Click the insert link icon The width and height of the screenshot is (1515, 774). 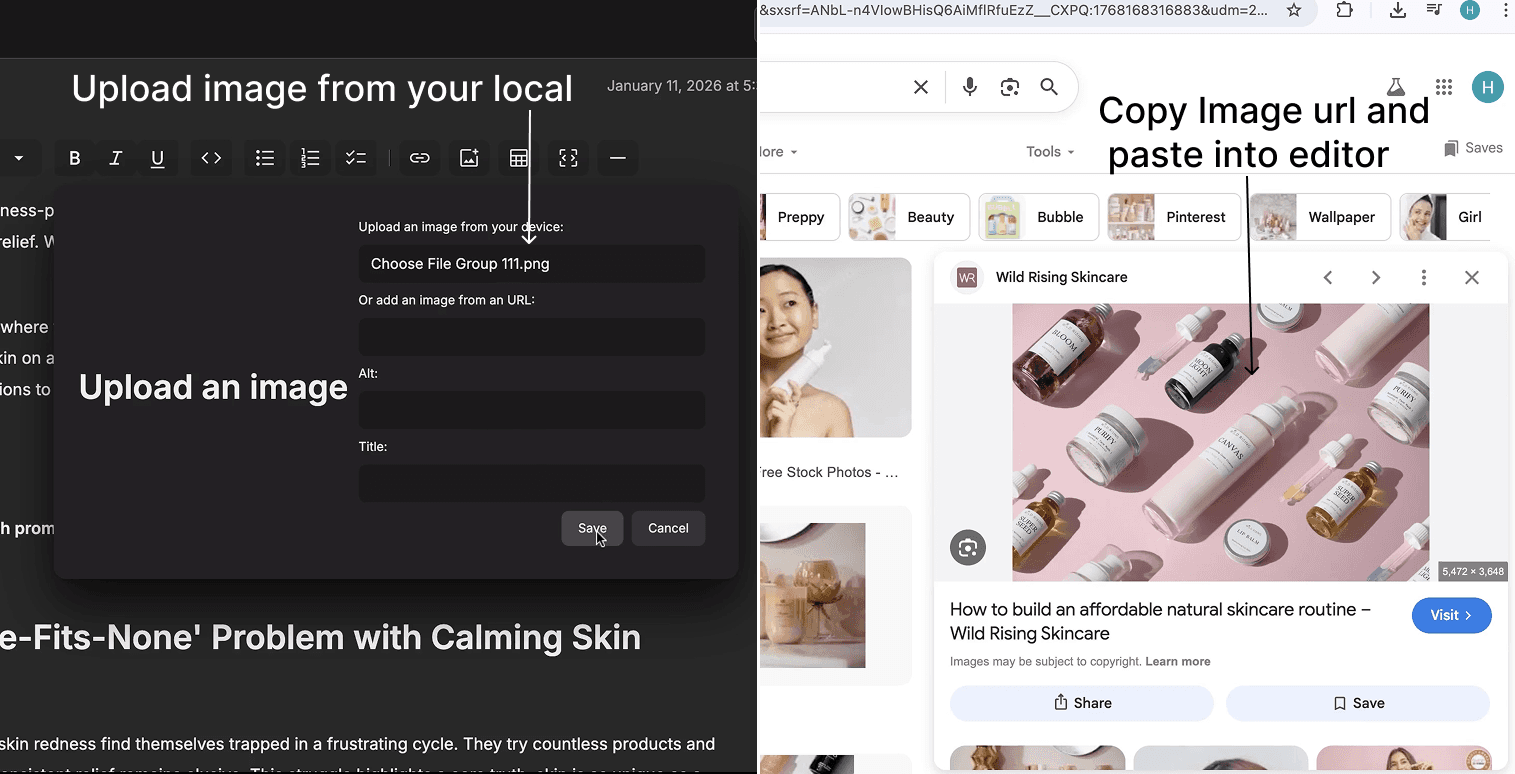[419, 157]
